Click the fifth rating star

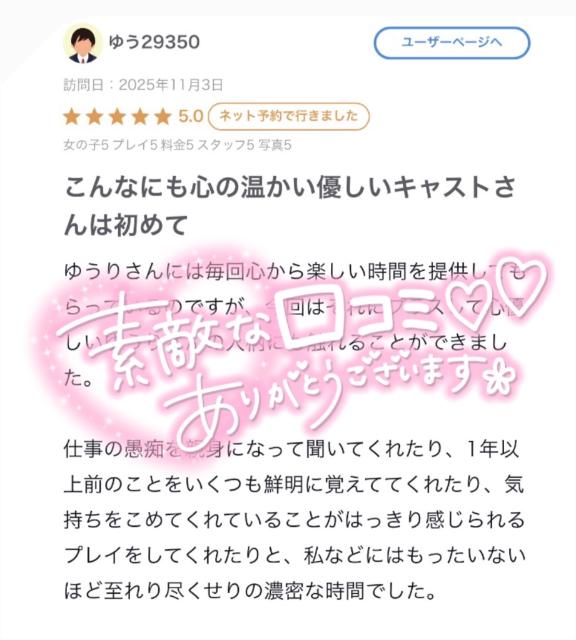click(x=162, y=117)
